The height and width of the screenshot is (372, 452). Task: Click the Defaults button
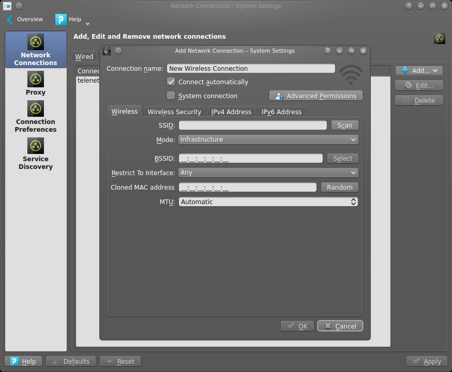[x=71, y=361]
